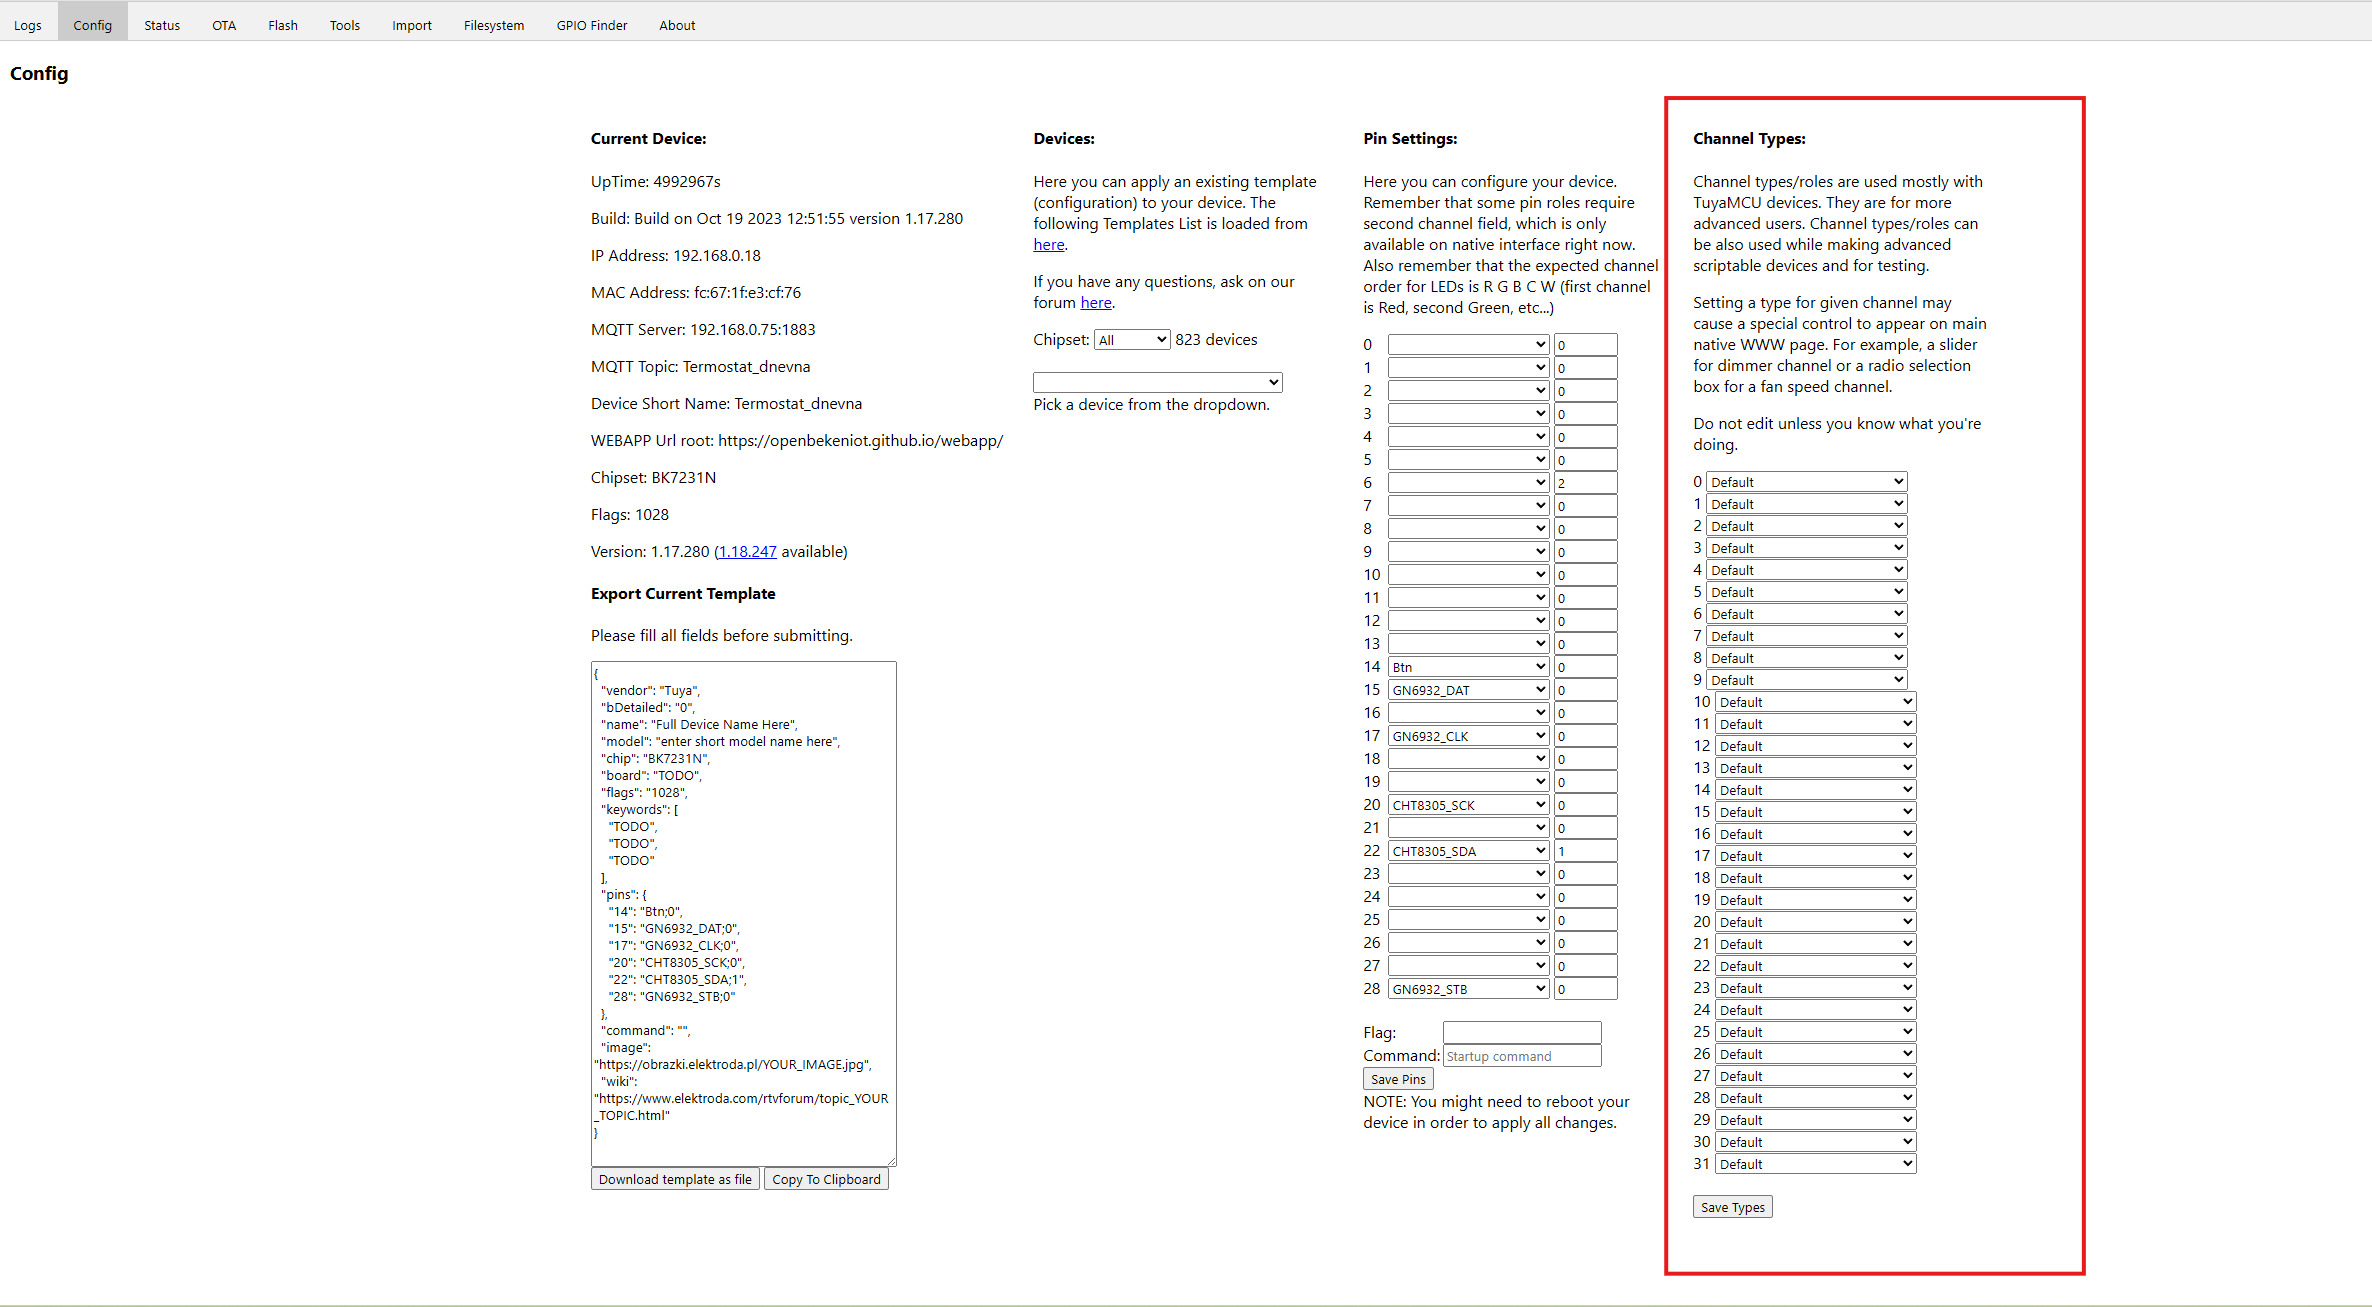Click pin 6 channel number field
Screen dimensions: 2372x1307
point(1585,483)
